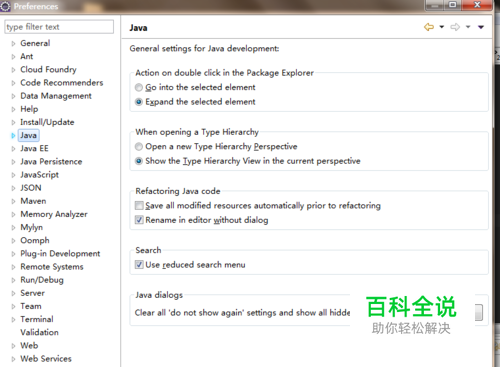The height and width of the screenshot is (367, 500).
Task: Open the preferences view menu triangle
Action: (481, 27)
